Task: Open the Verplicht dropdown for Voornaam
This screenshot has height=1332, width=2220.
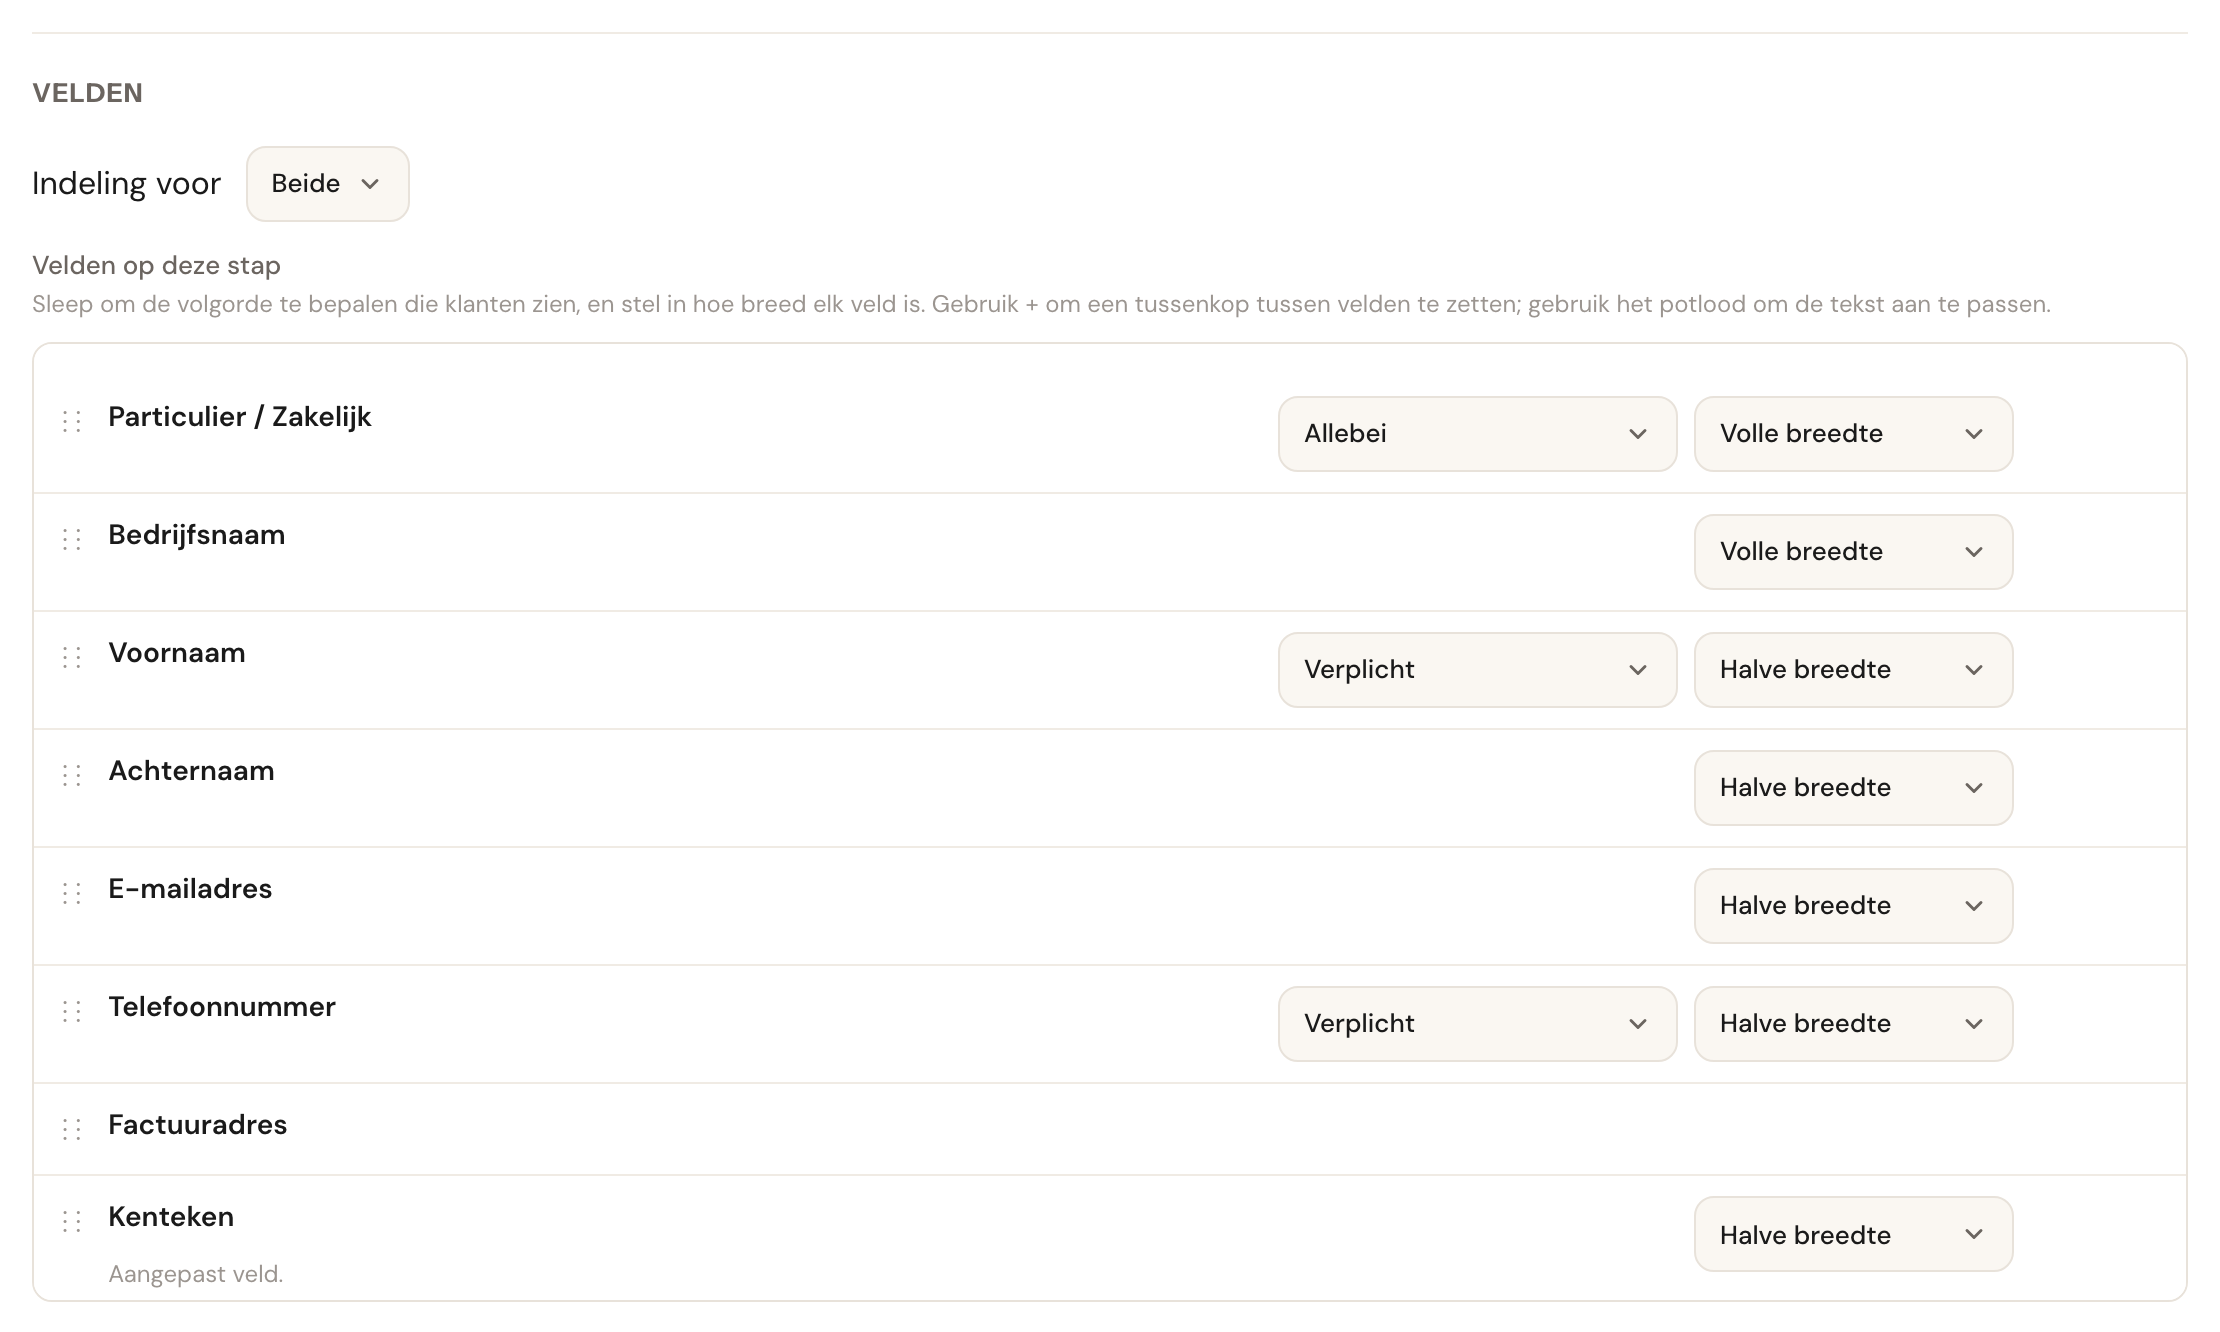Action: point(1477,670)
